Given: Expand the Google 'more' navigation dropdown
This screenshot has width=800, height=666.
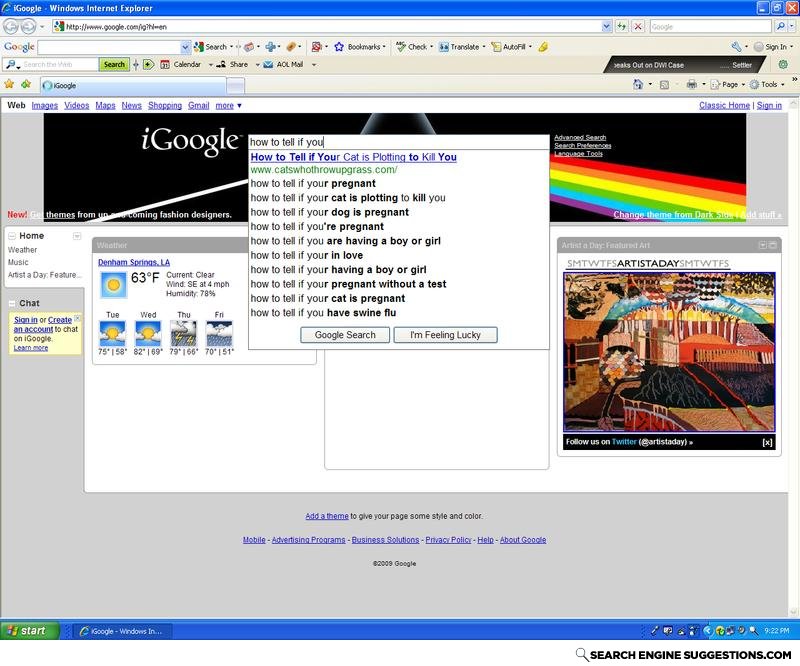Looking at the screenshot, I should (x=229, y=106).
